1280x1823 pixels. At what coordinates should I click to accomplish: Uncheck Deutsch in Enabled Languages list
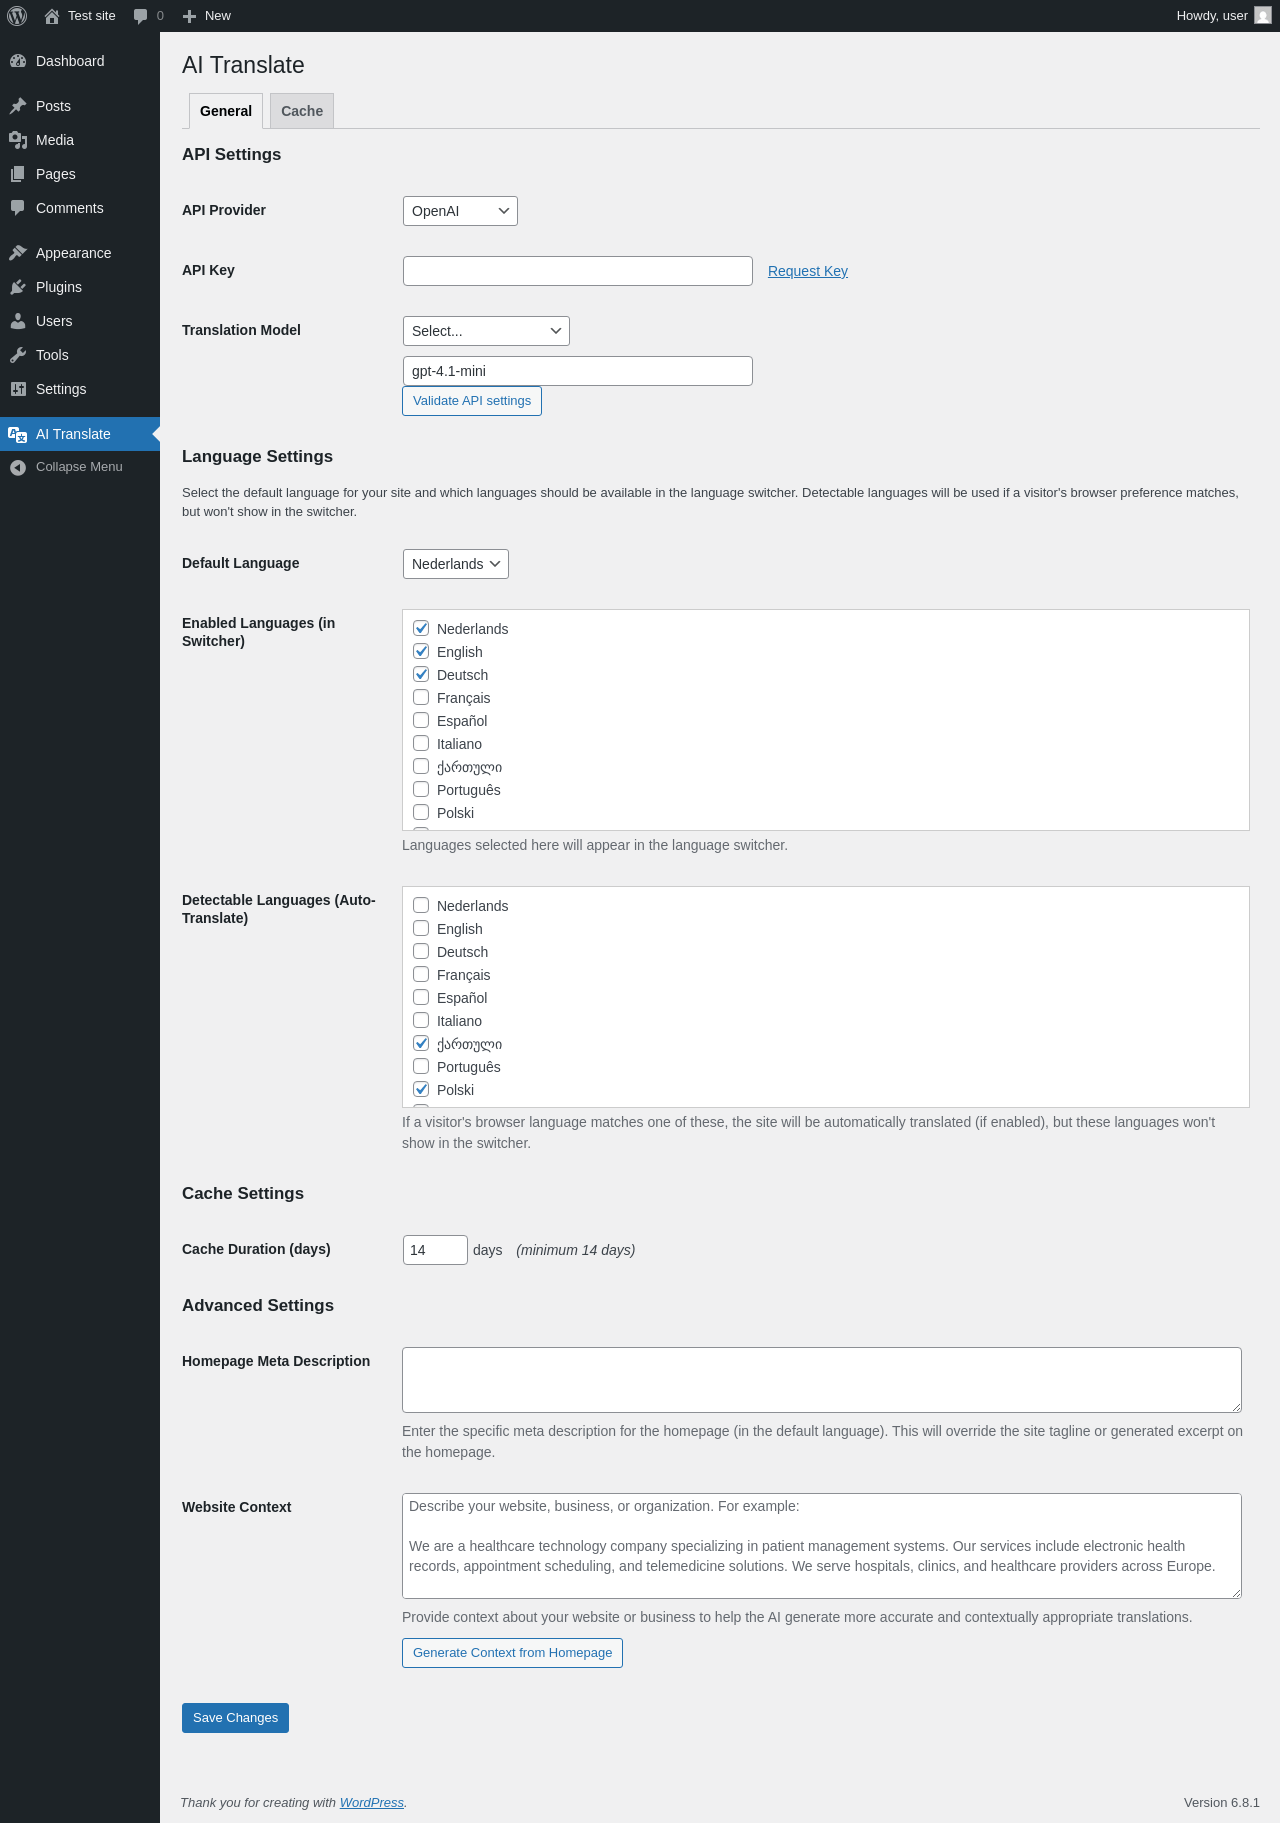click(x=421, y=675)
